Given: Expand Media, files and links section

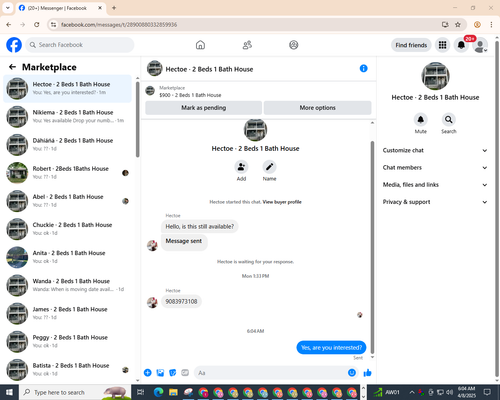Looking at the screenshot, I should 435,185.
